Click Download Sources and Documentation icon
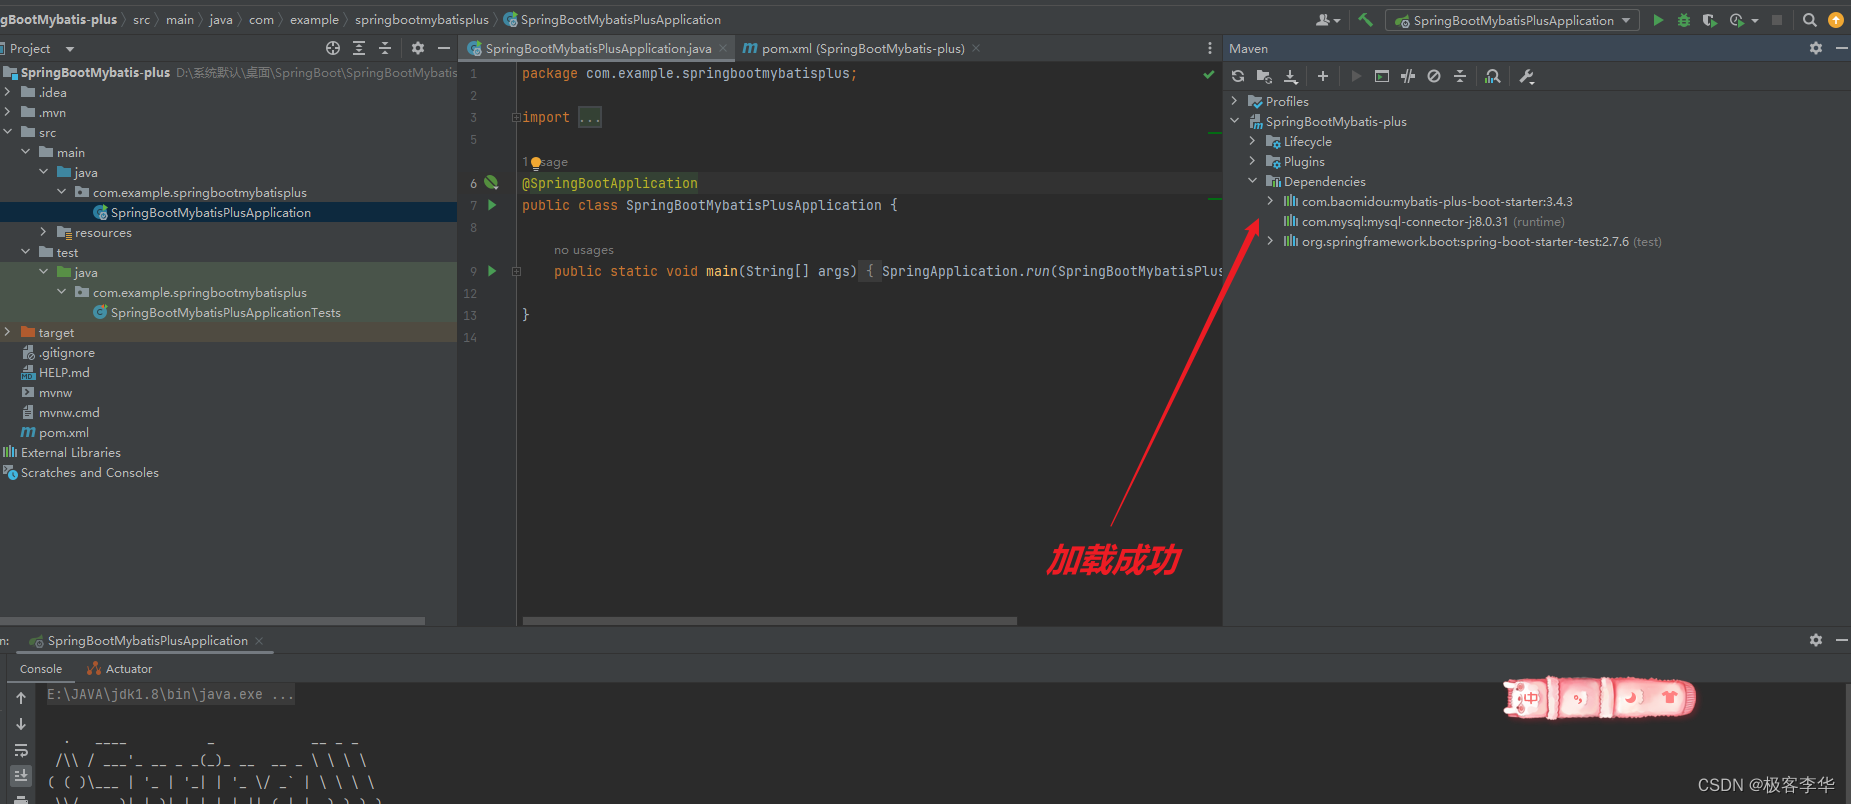The height and width of the screenshot is (804, 1851). (1291, 76)
